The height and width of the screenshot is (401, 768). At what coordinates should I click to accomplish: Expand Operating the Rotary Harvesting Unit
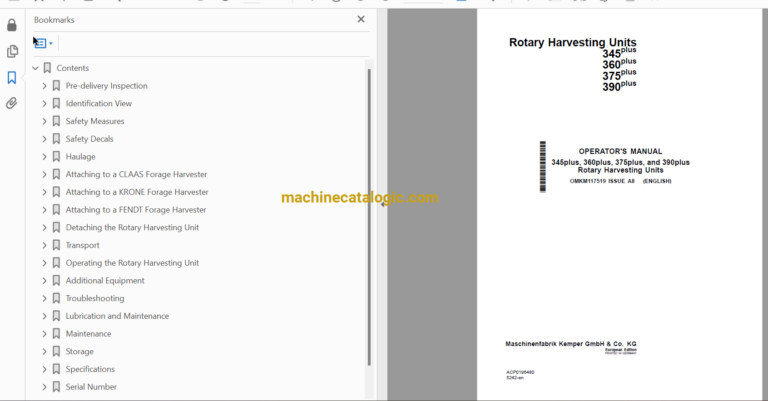click(x=45, y=263)
